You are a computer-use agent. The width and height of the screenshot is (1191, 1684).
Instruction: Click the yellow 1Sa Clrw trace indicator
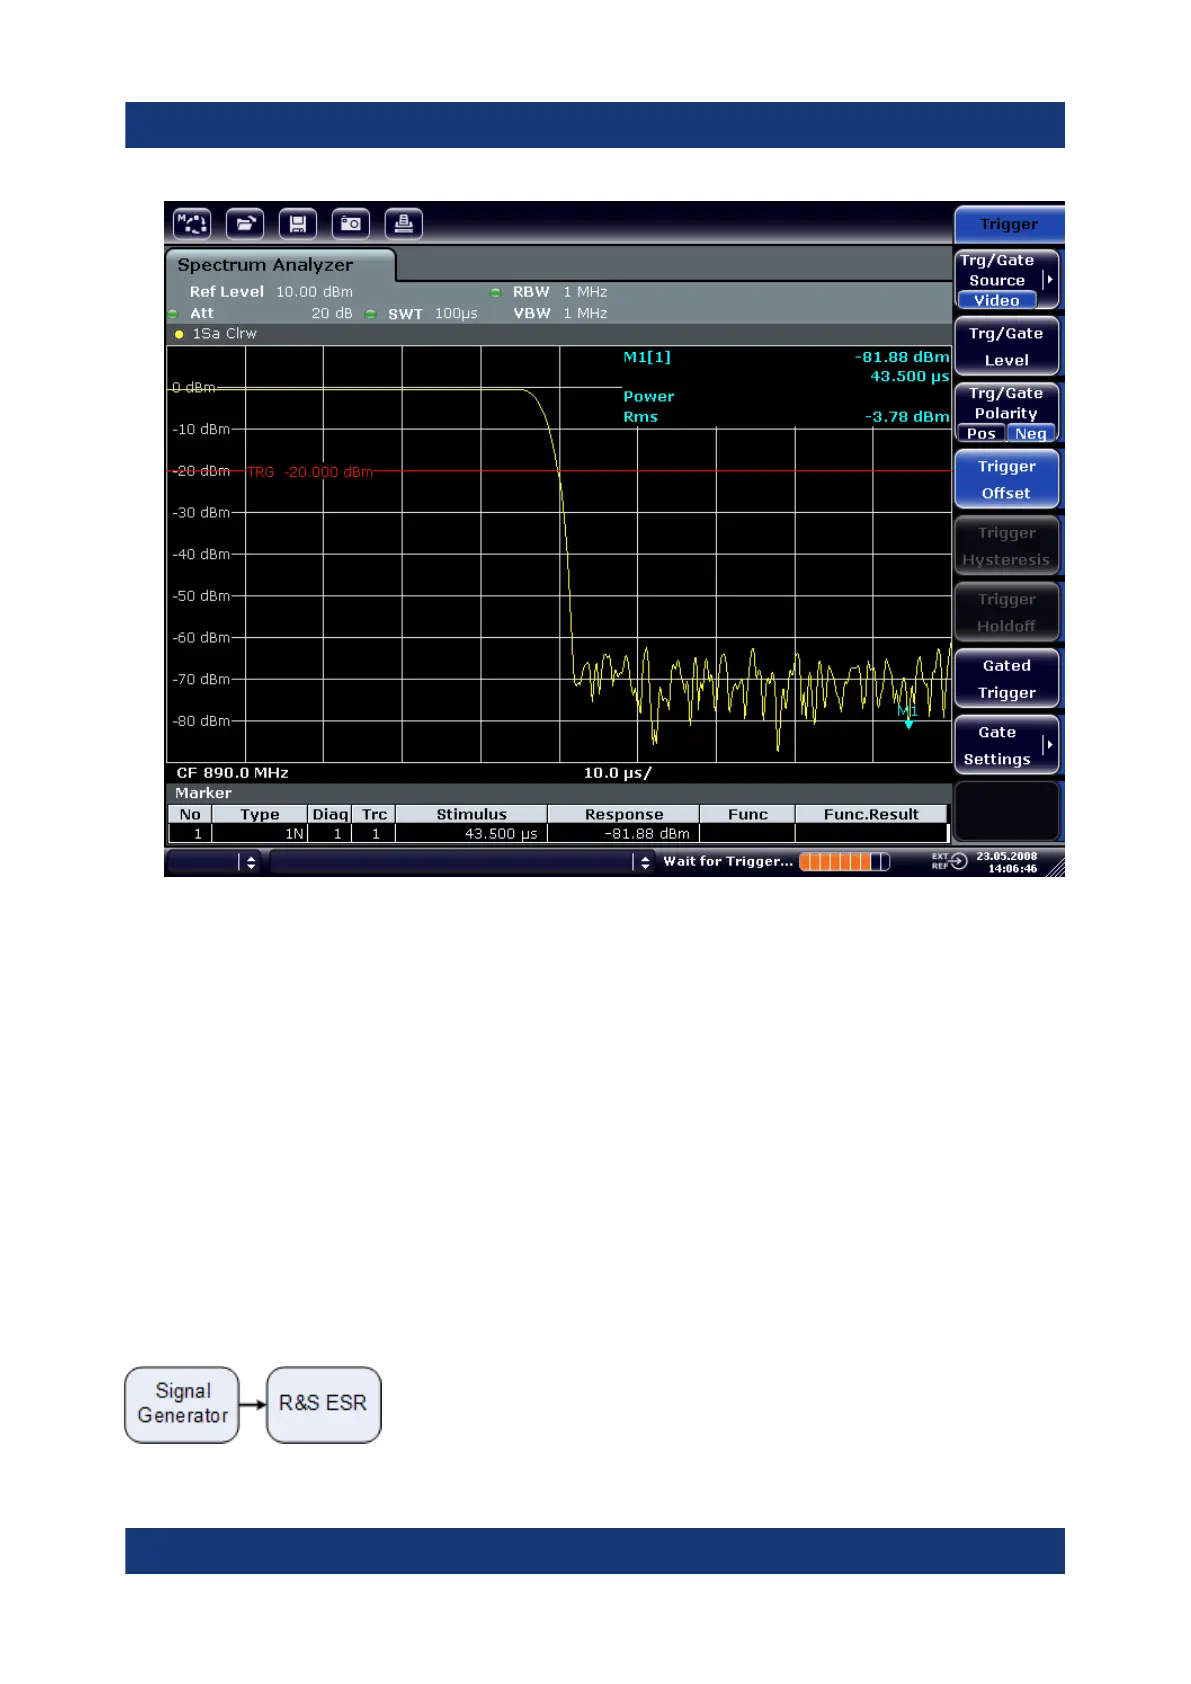179,334
